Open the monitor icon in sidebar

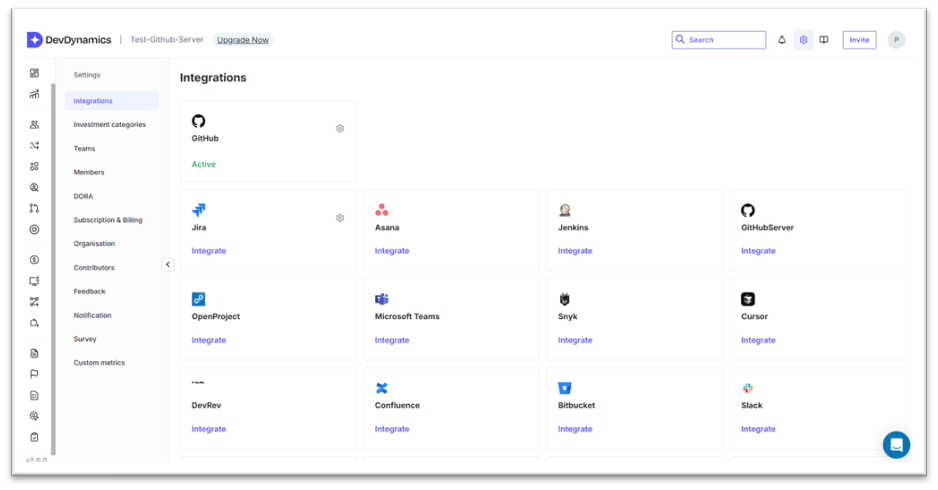(x=34, y=281)
